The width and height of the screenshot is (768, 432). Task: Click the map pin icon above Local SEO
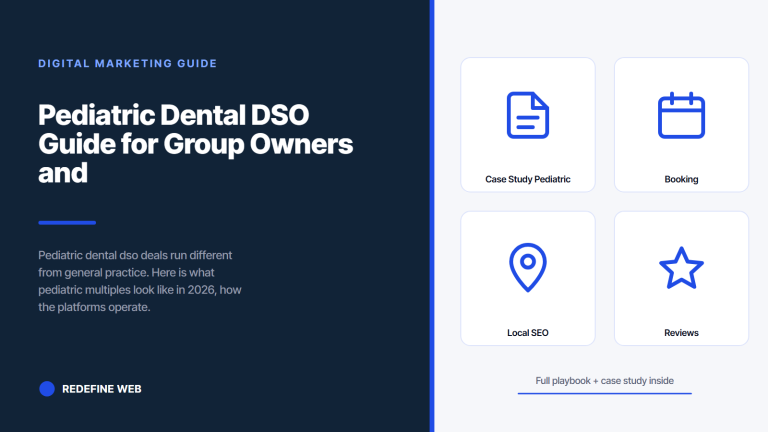pyautogui.click(x=528, y=267)
